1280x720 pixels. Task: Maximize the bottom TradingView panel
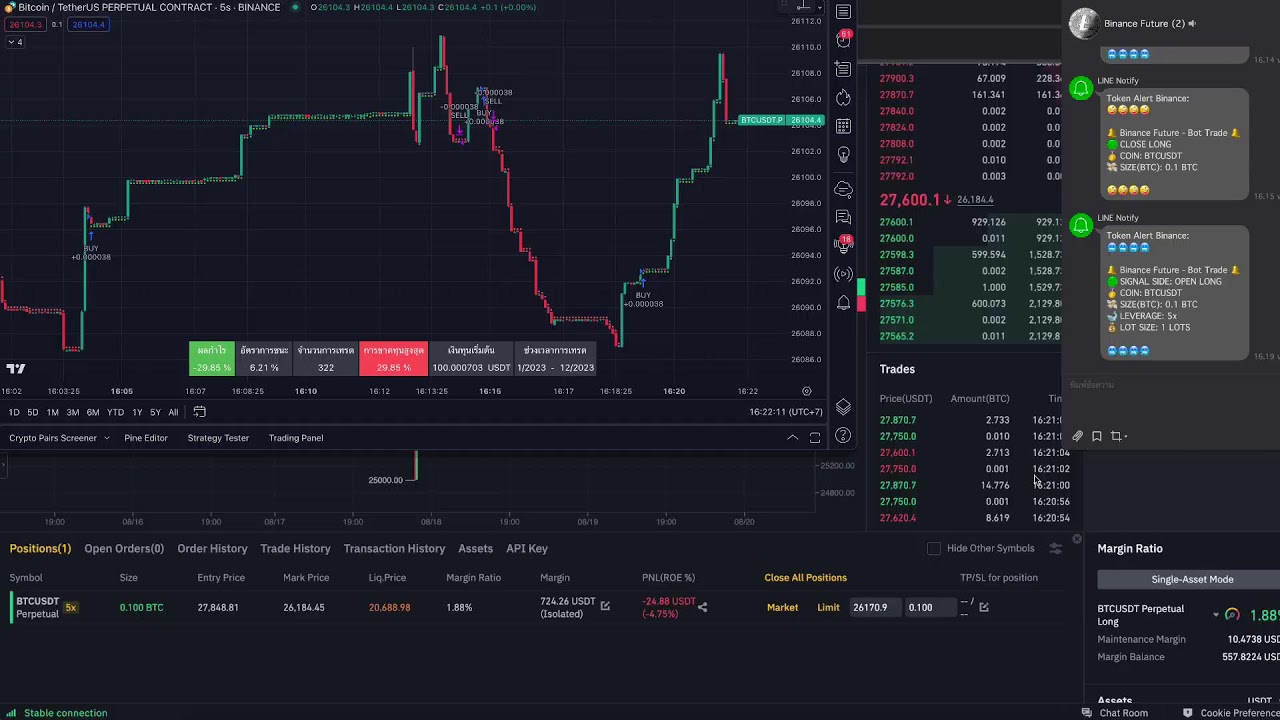(x=815, y=438)
